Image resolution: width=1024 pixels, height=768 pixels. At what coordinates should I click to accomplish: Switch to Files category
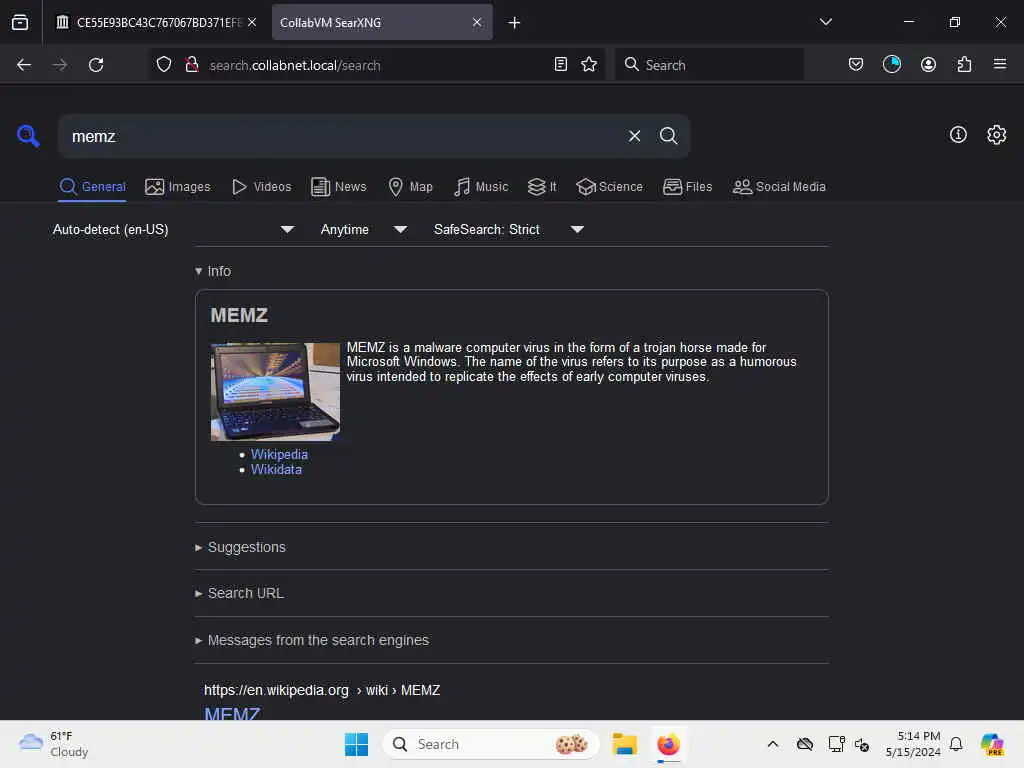click(x=687, y=187)
